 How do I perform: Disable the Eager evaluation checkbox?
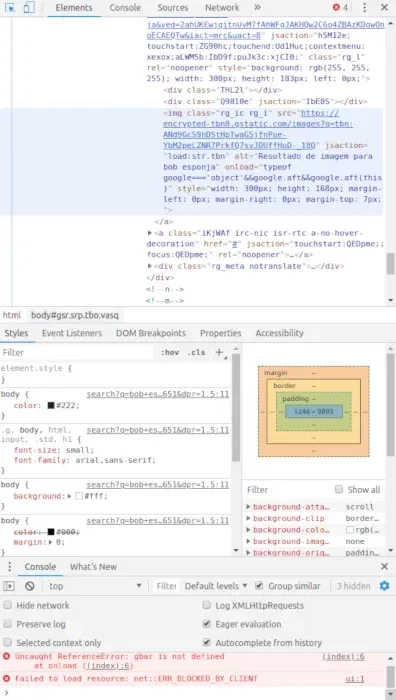(207, 624)
